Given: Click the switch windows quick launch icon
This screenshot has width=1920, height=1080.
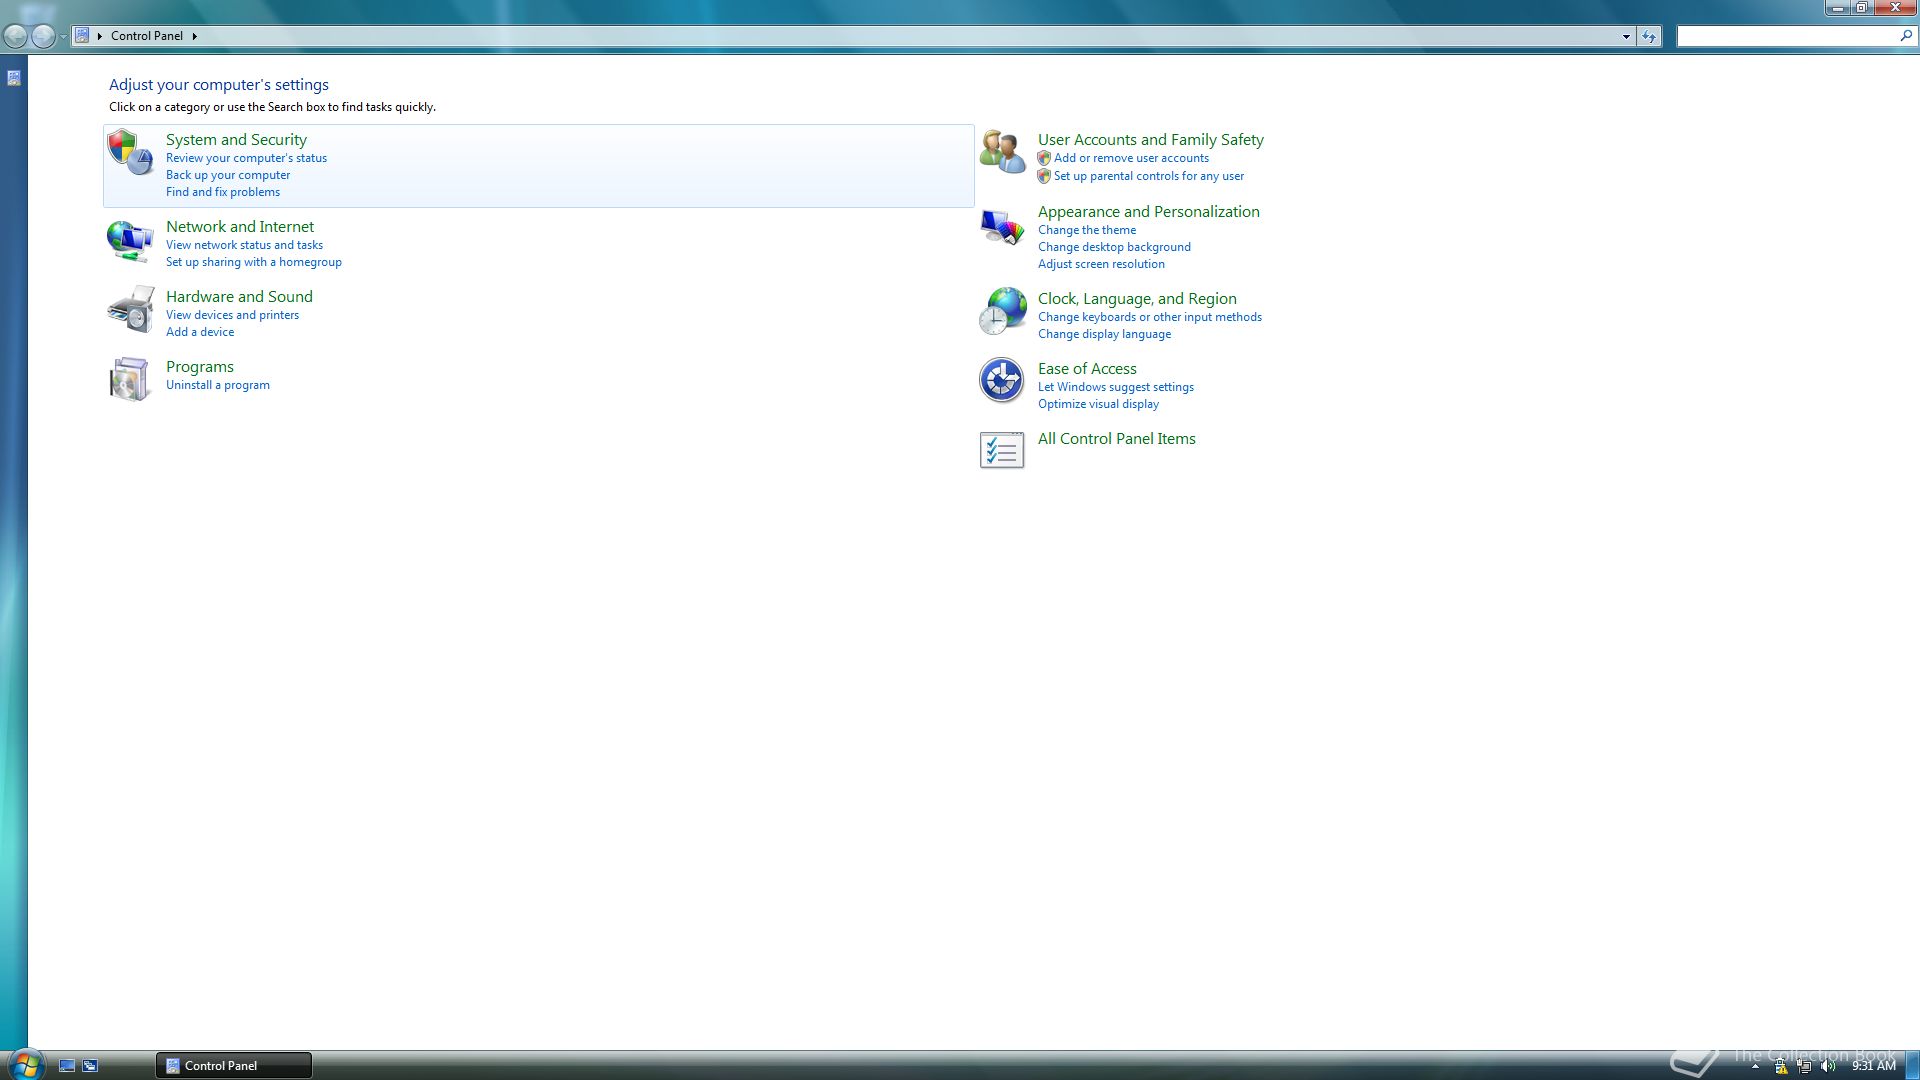Looking at the screenshot, I should (90, 1066).
